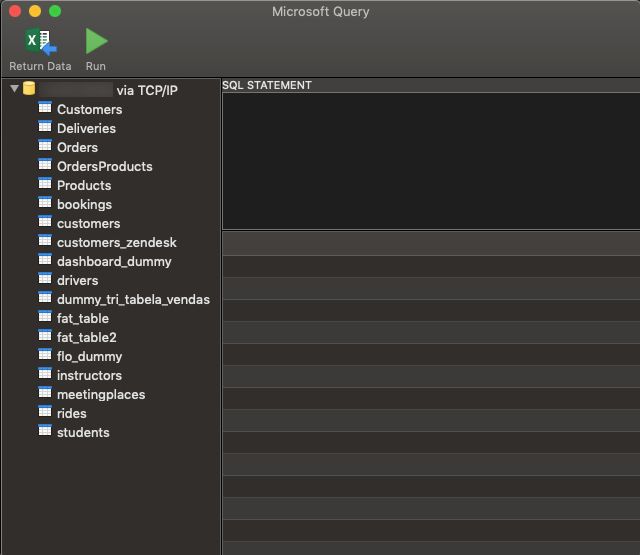Click the table icon beside fat_table2
Image resolution: width=640 pixels, height=555 pixels.
point(45,335)
